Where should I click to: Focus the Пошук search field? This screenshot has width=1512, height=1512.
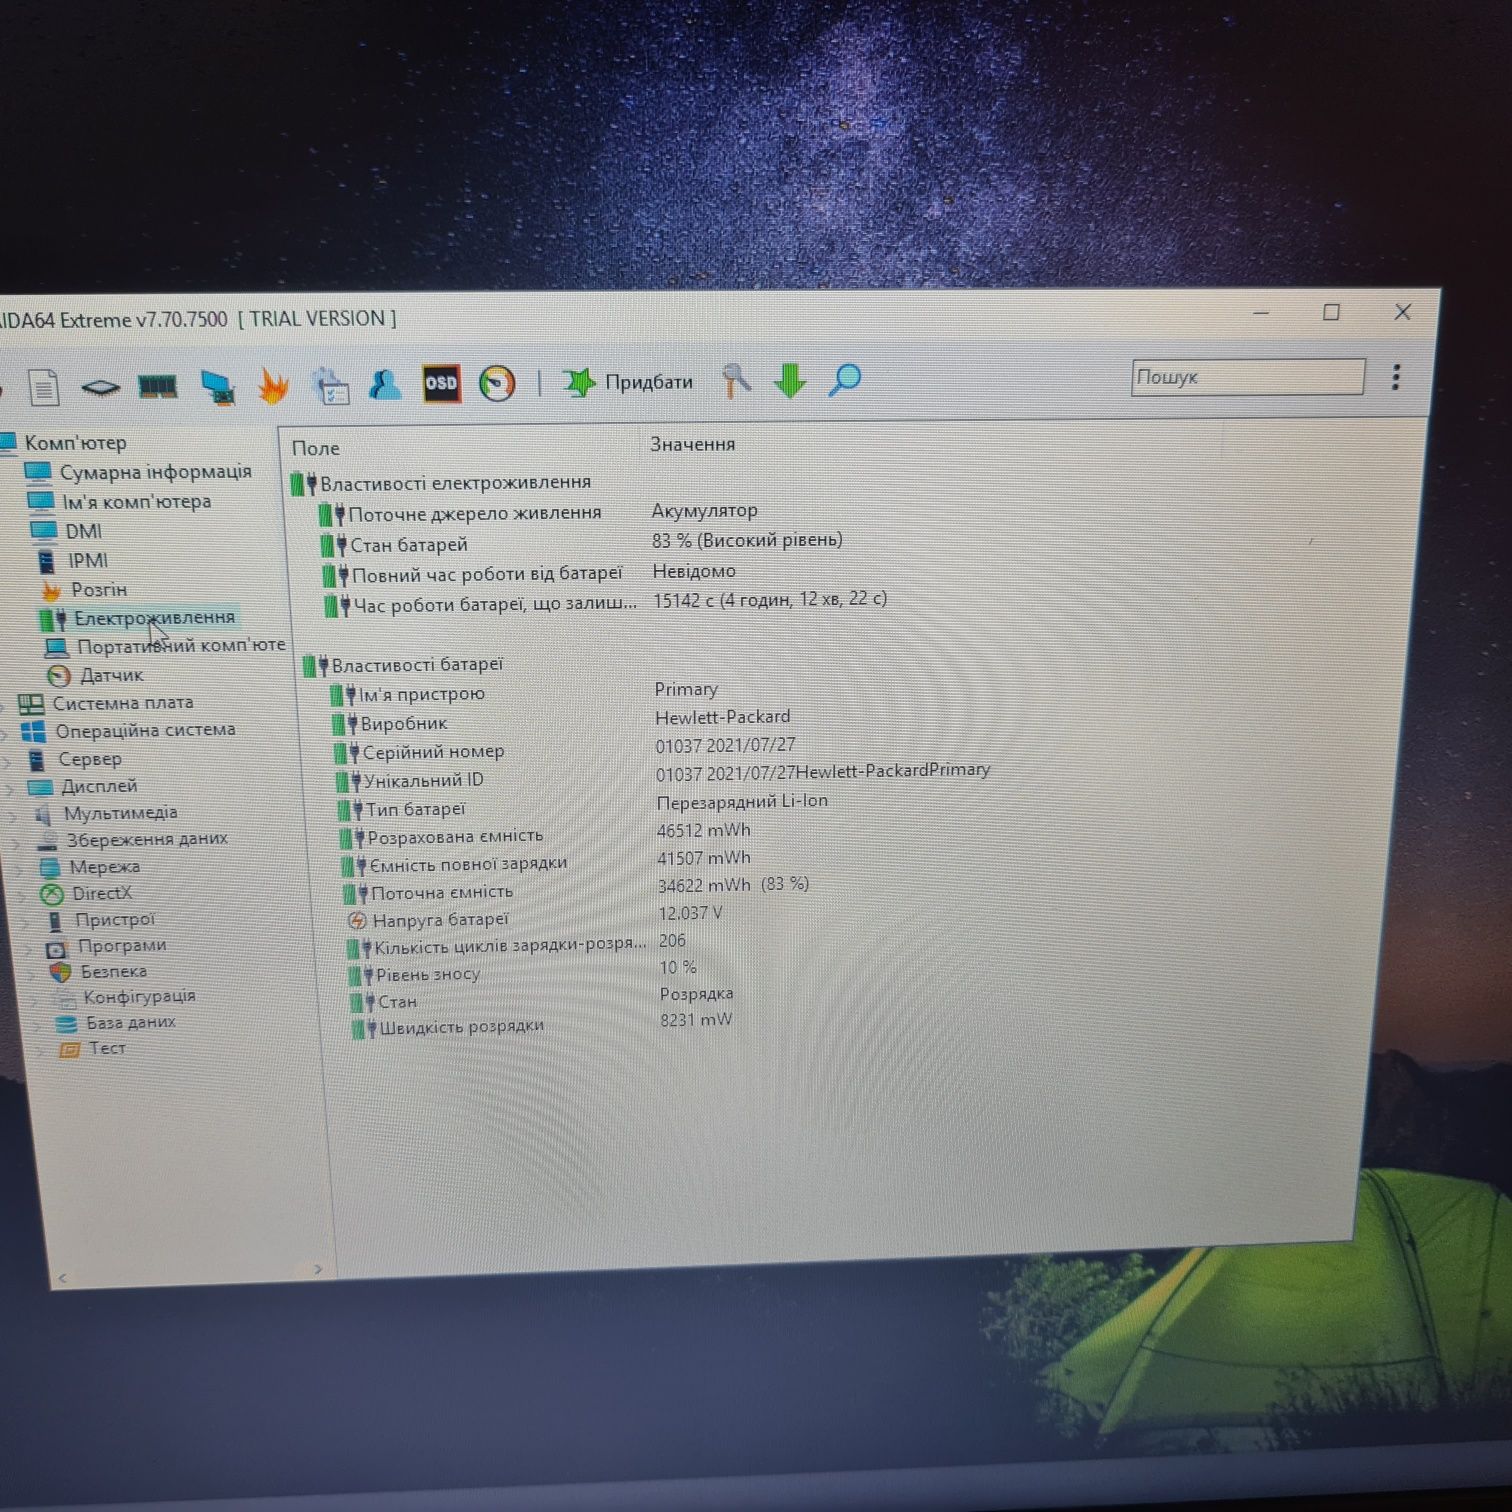point(1247,377)
